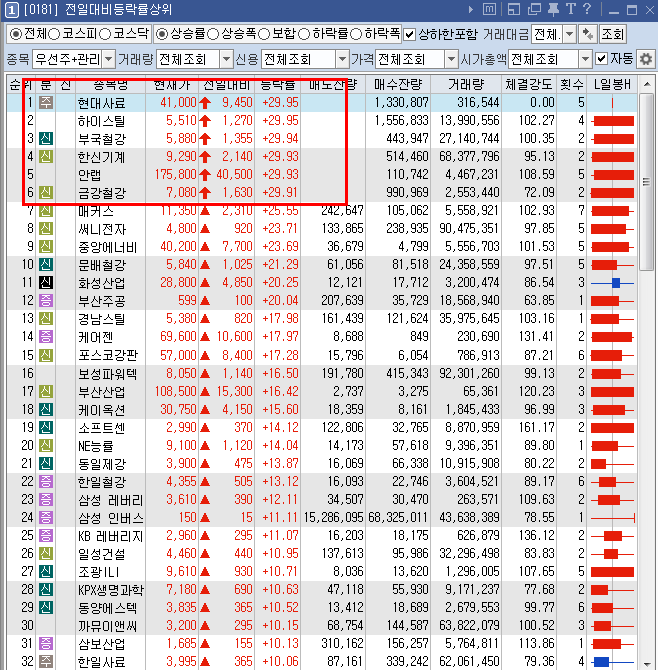Open the KPX생명과학 stock name
Viewport: 658px width, 670px height.
pos(111,590)
